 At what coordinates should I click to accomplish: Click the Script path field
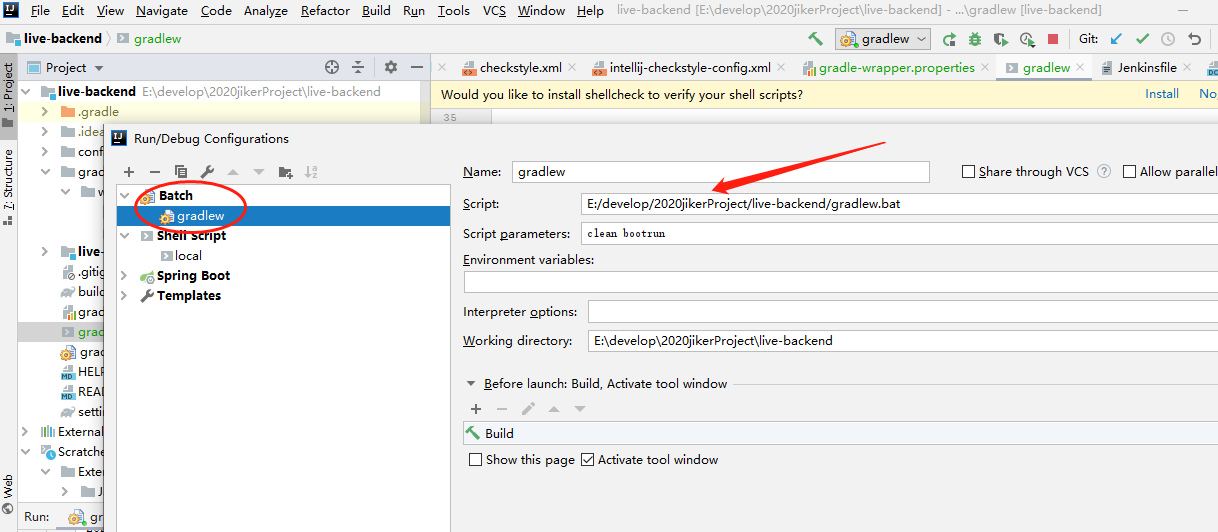pos(899,203)
